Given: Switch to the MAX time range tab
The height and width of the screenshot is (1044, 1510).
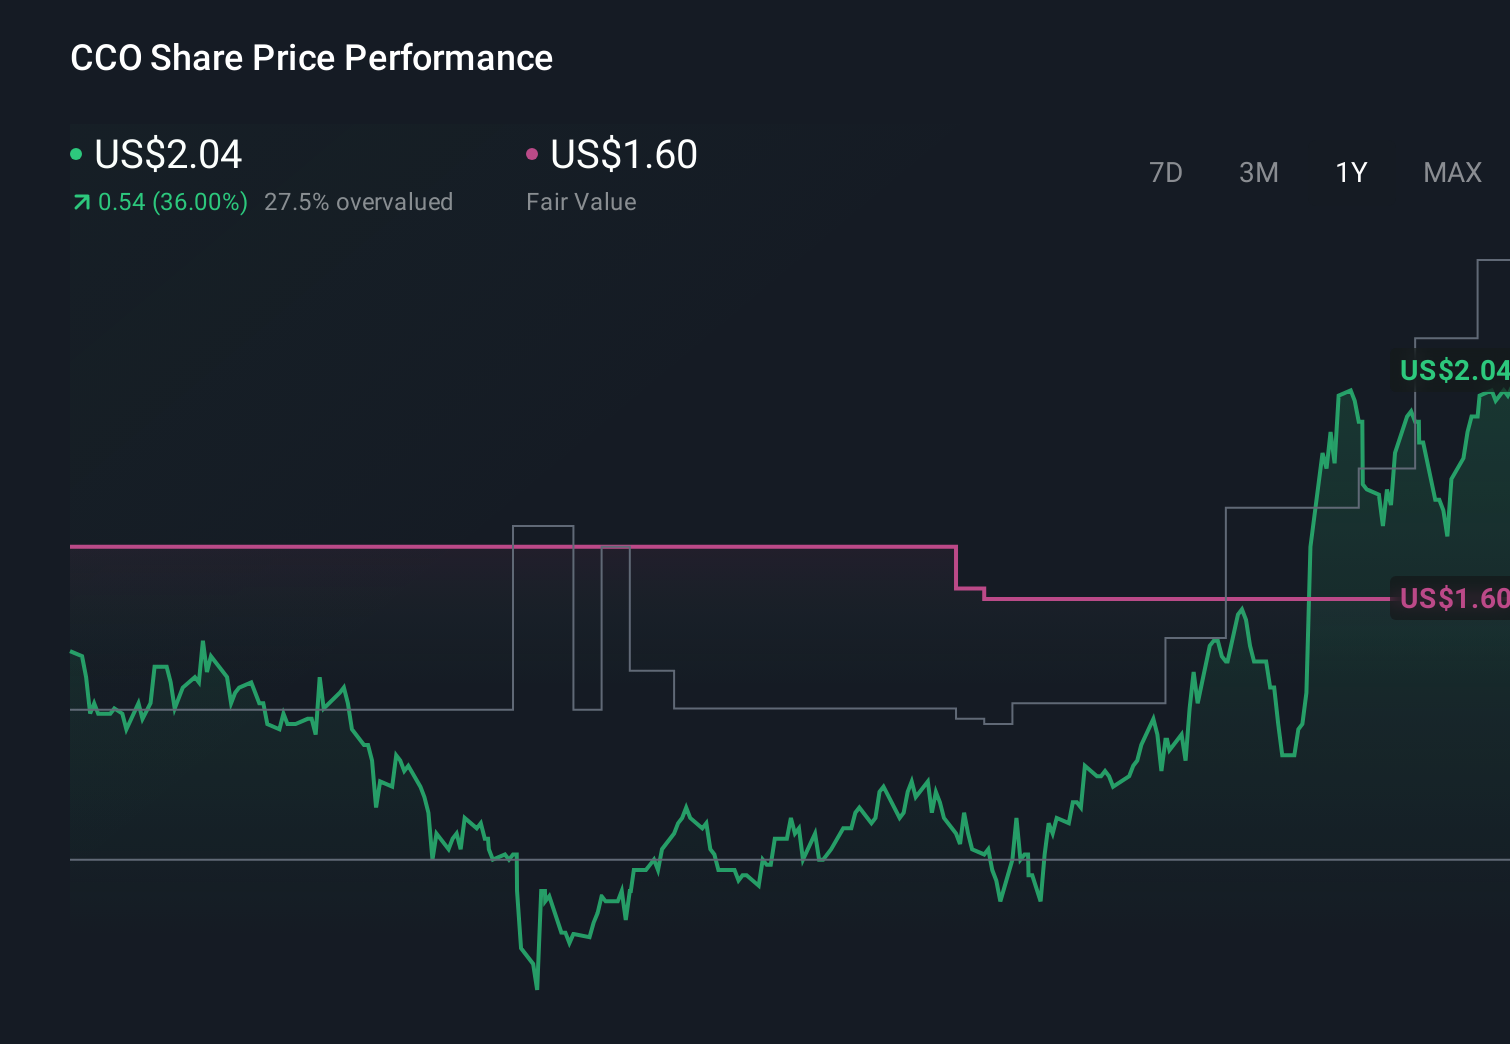Looking at the screenshot, I should pyautogui.click(x=1451, y=172).
